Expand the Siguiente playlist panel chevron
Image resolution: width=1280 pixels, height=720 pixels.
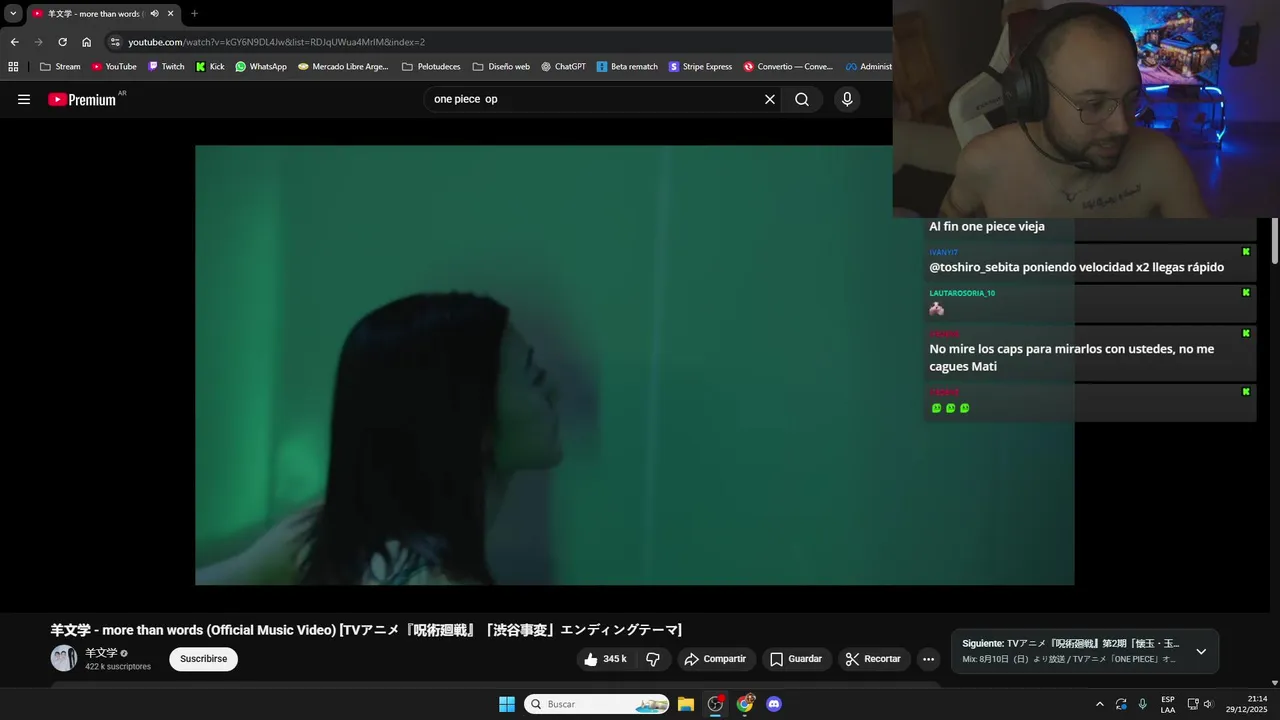(x=1201, y=651)
